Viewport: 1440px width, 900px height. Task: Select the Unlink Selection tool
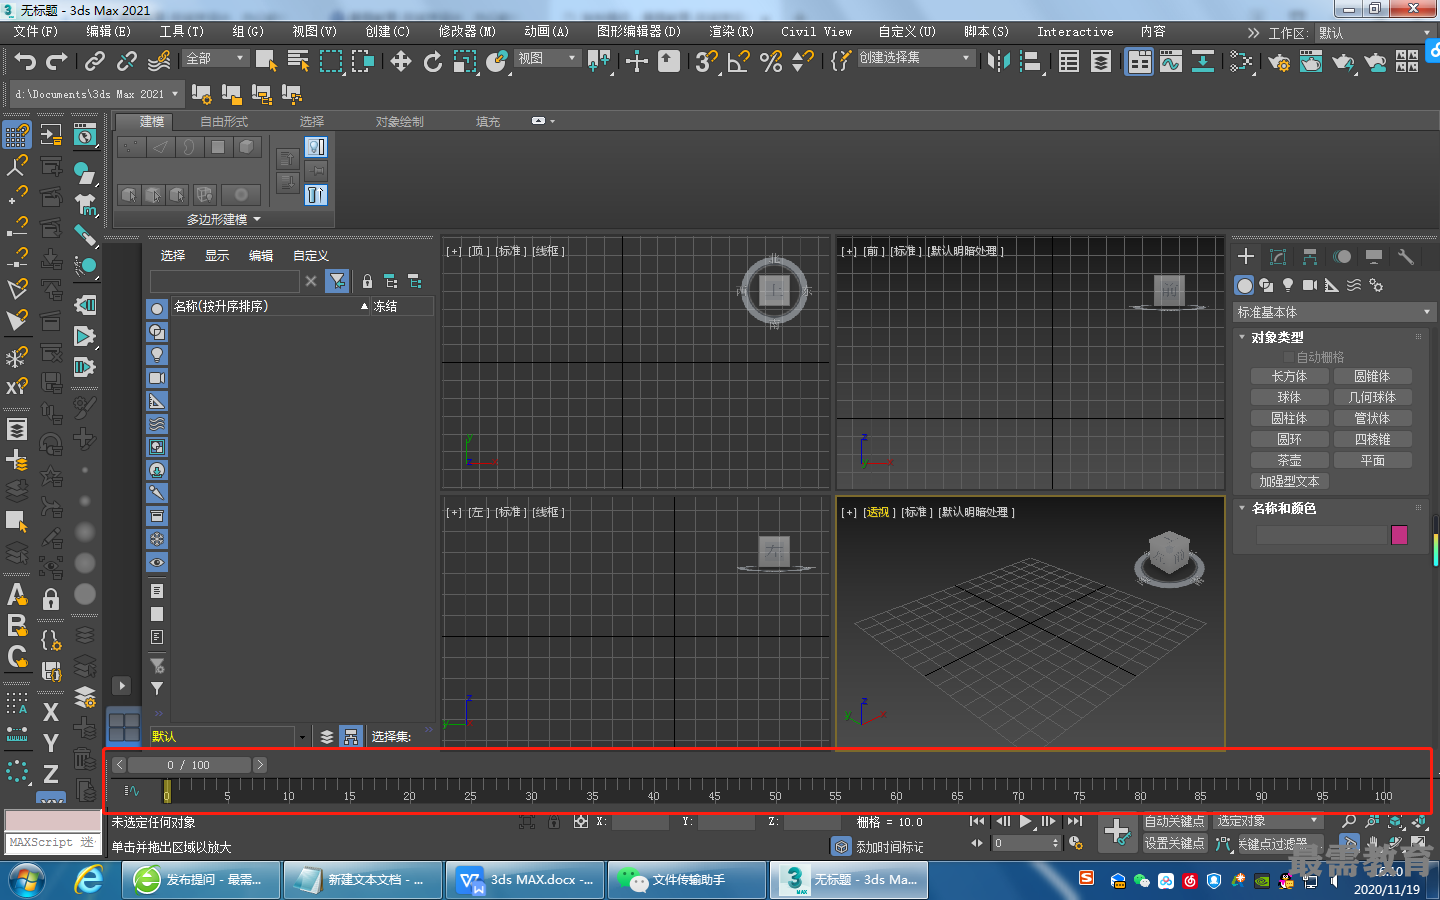click(x=127, y=61)
